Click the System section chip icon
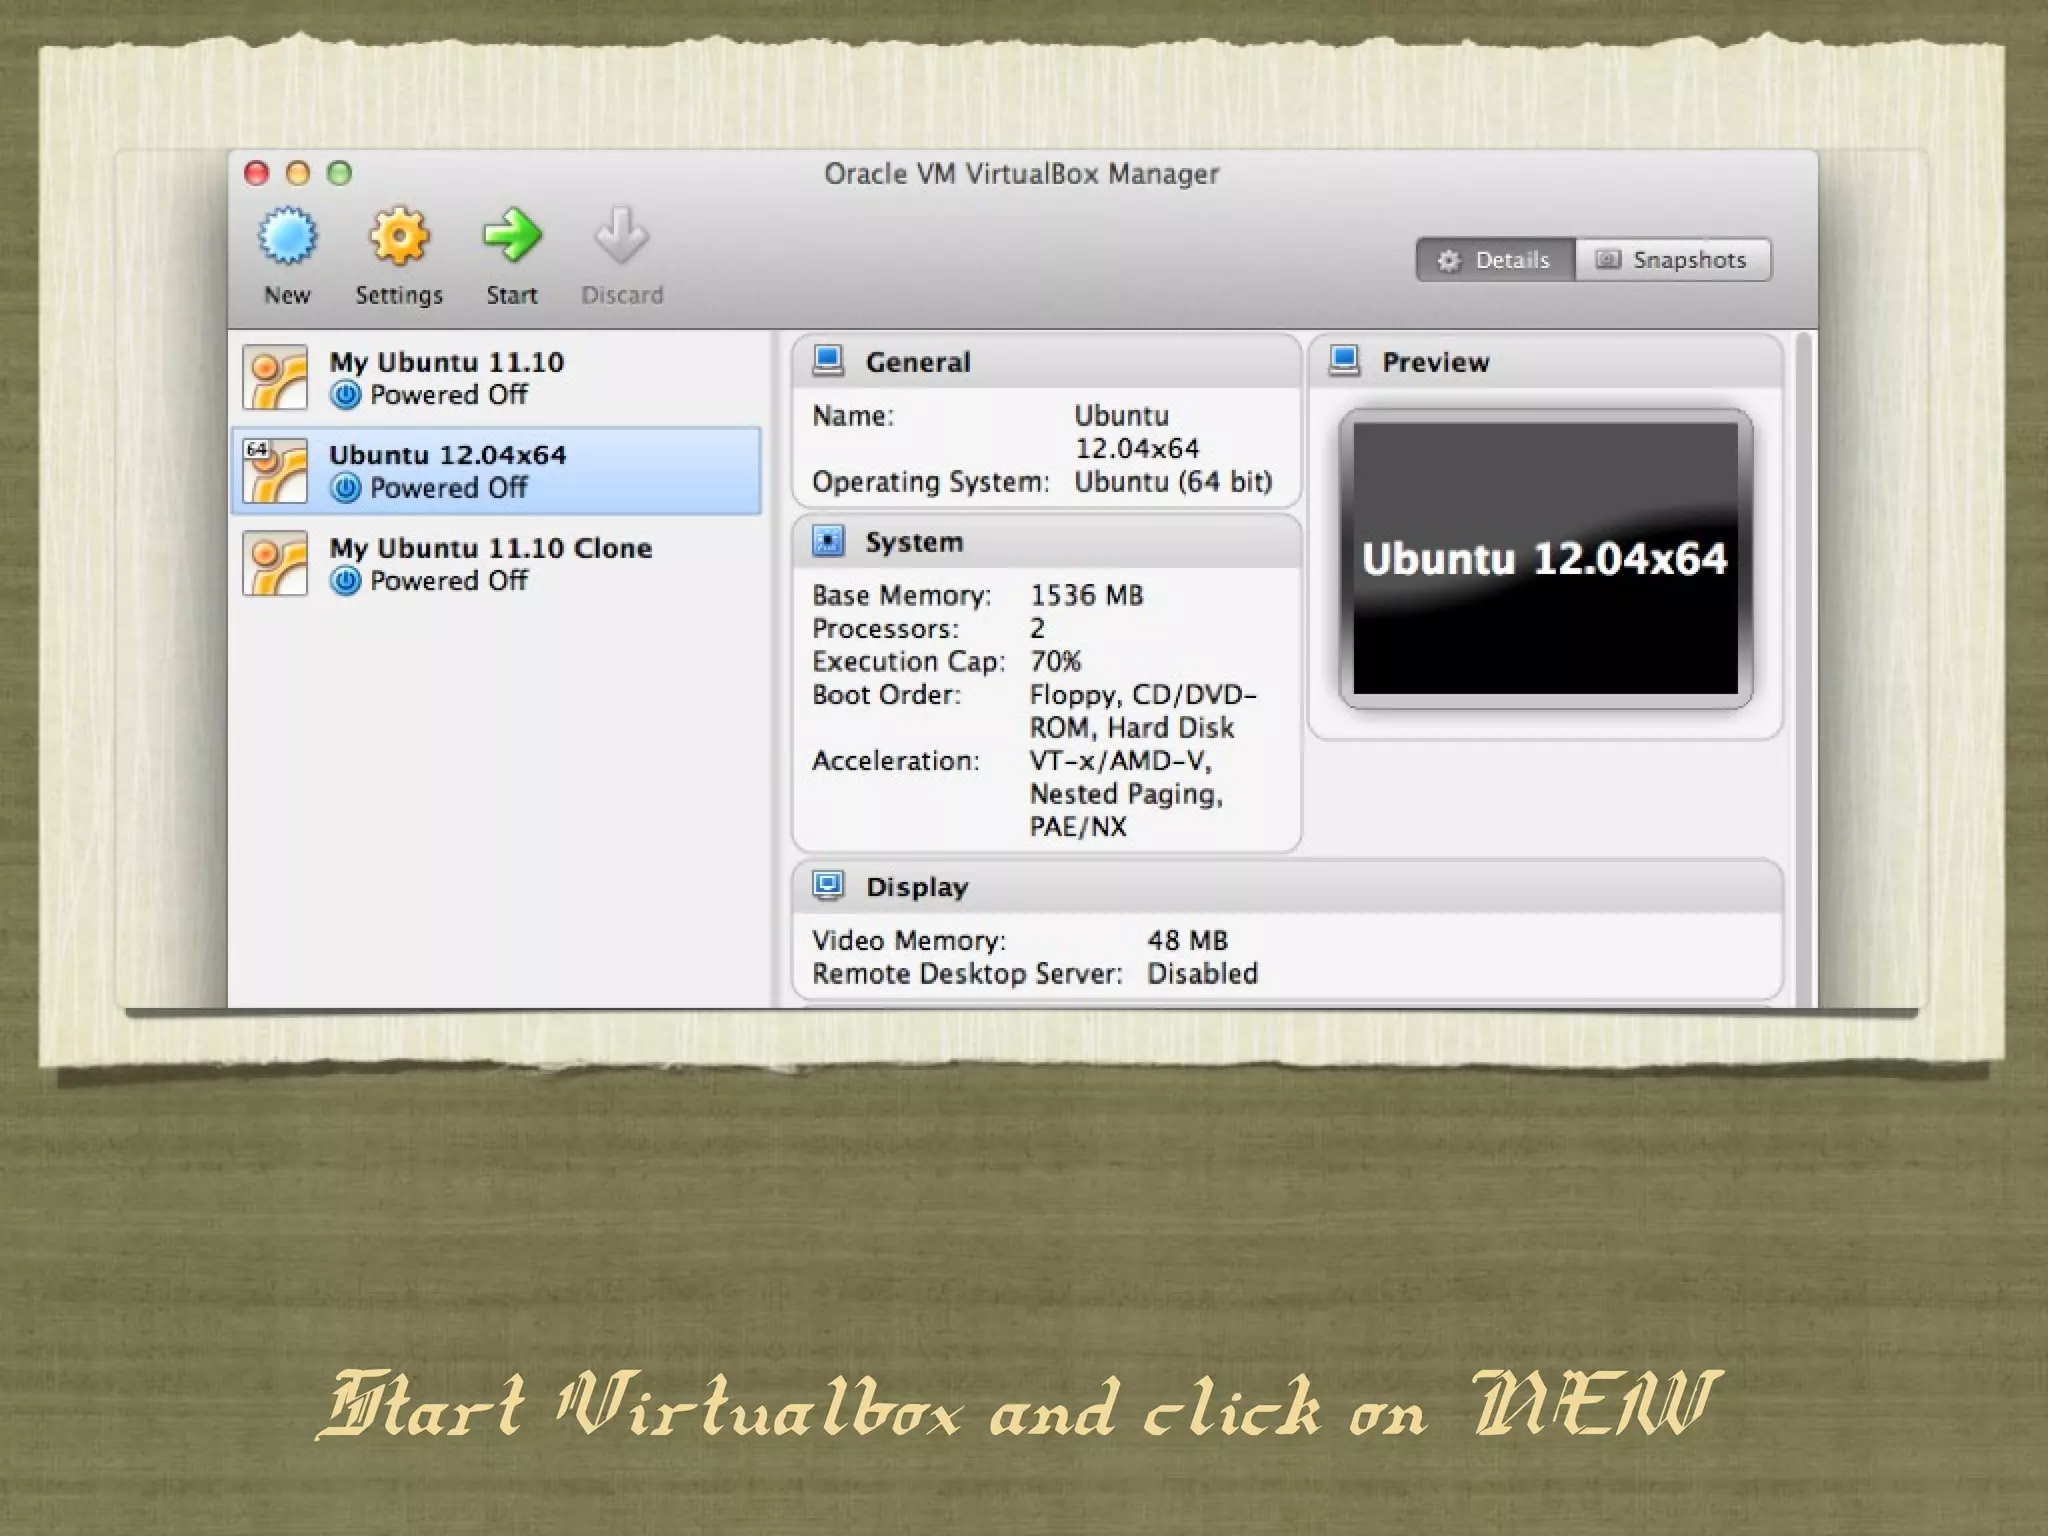2048x1536 pixels. tap(828, 541)
